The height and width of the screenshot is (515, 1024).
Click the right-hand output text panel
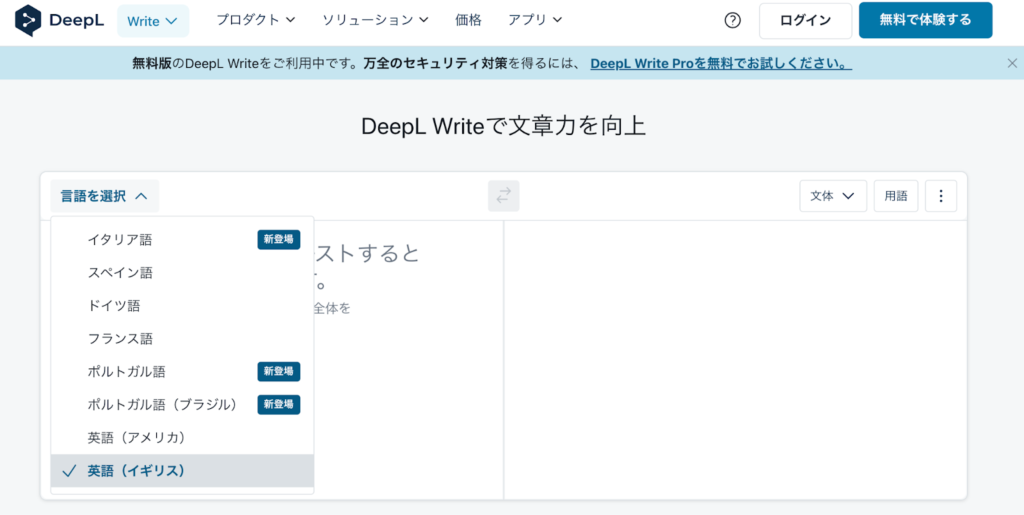pyautogui.click(x=735, y=360)
